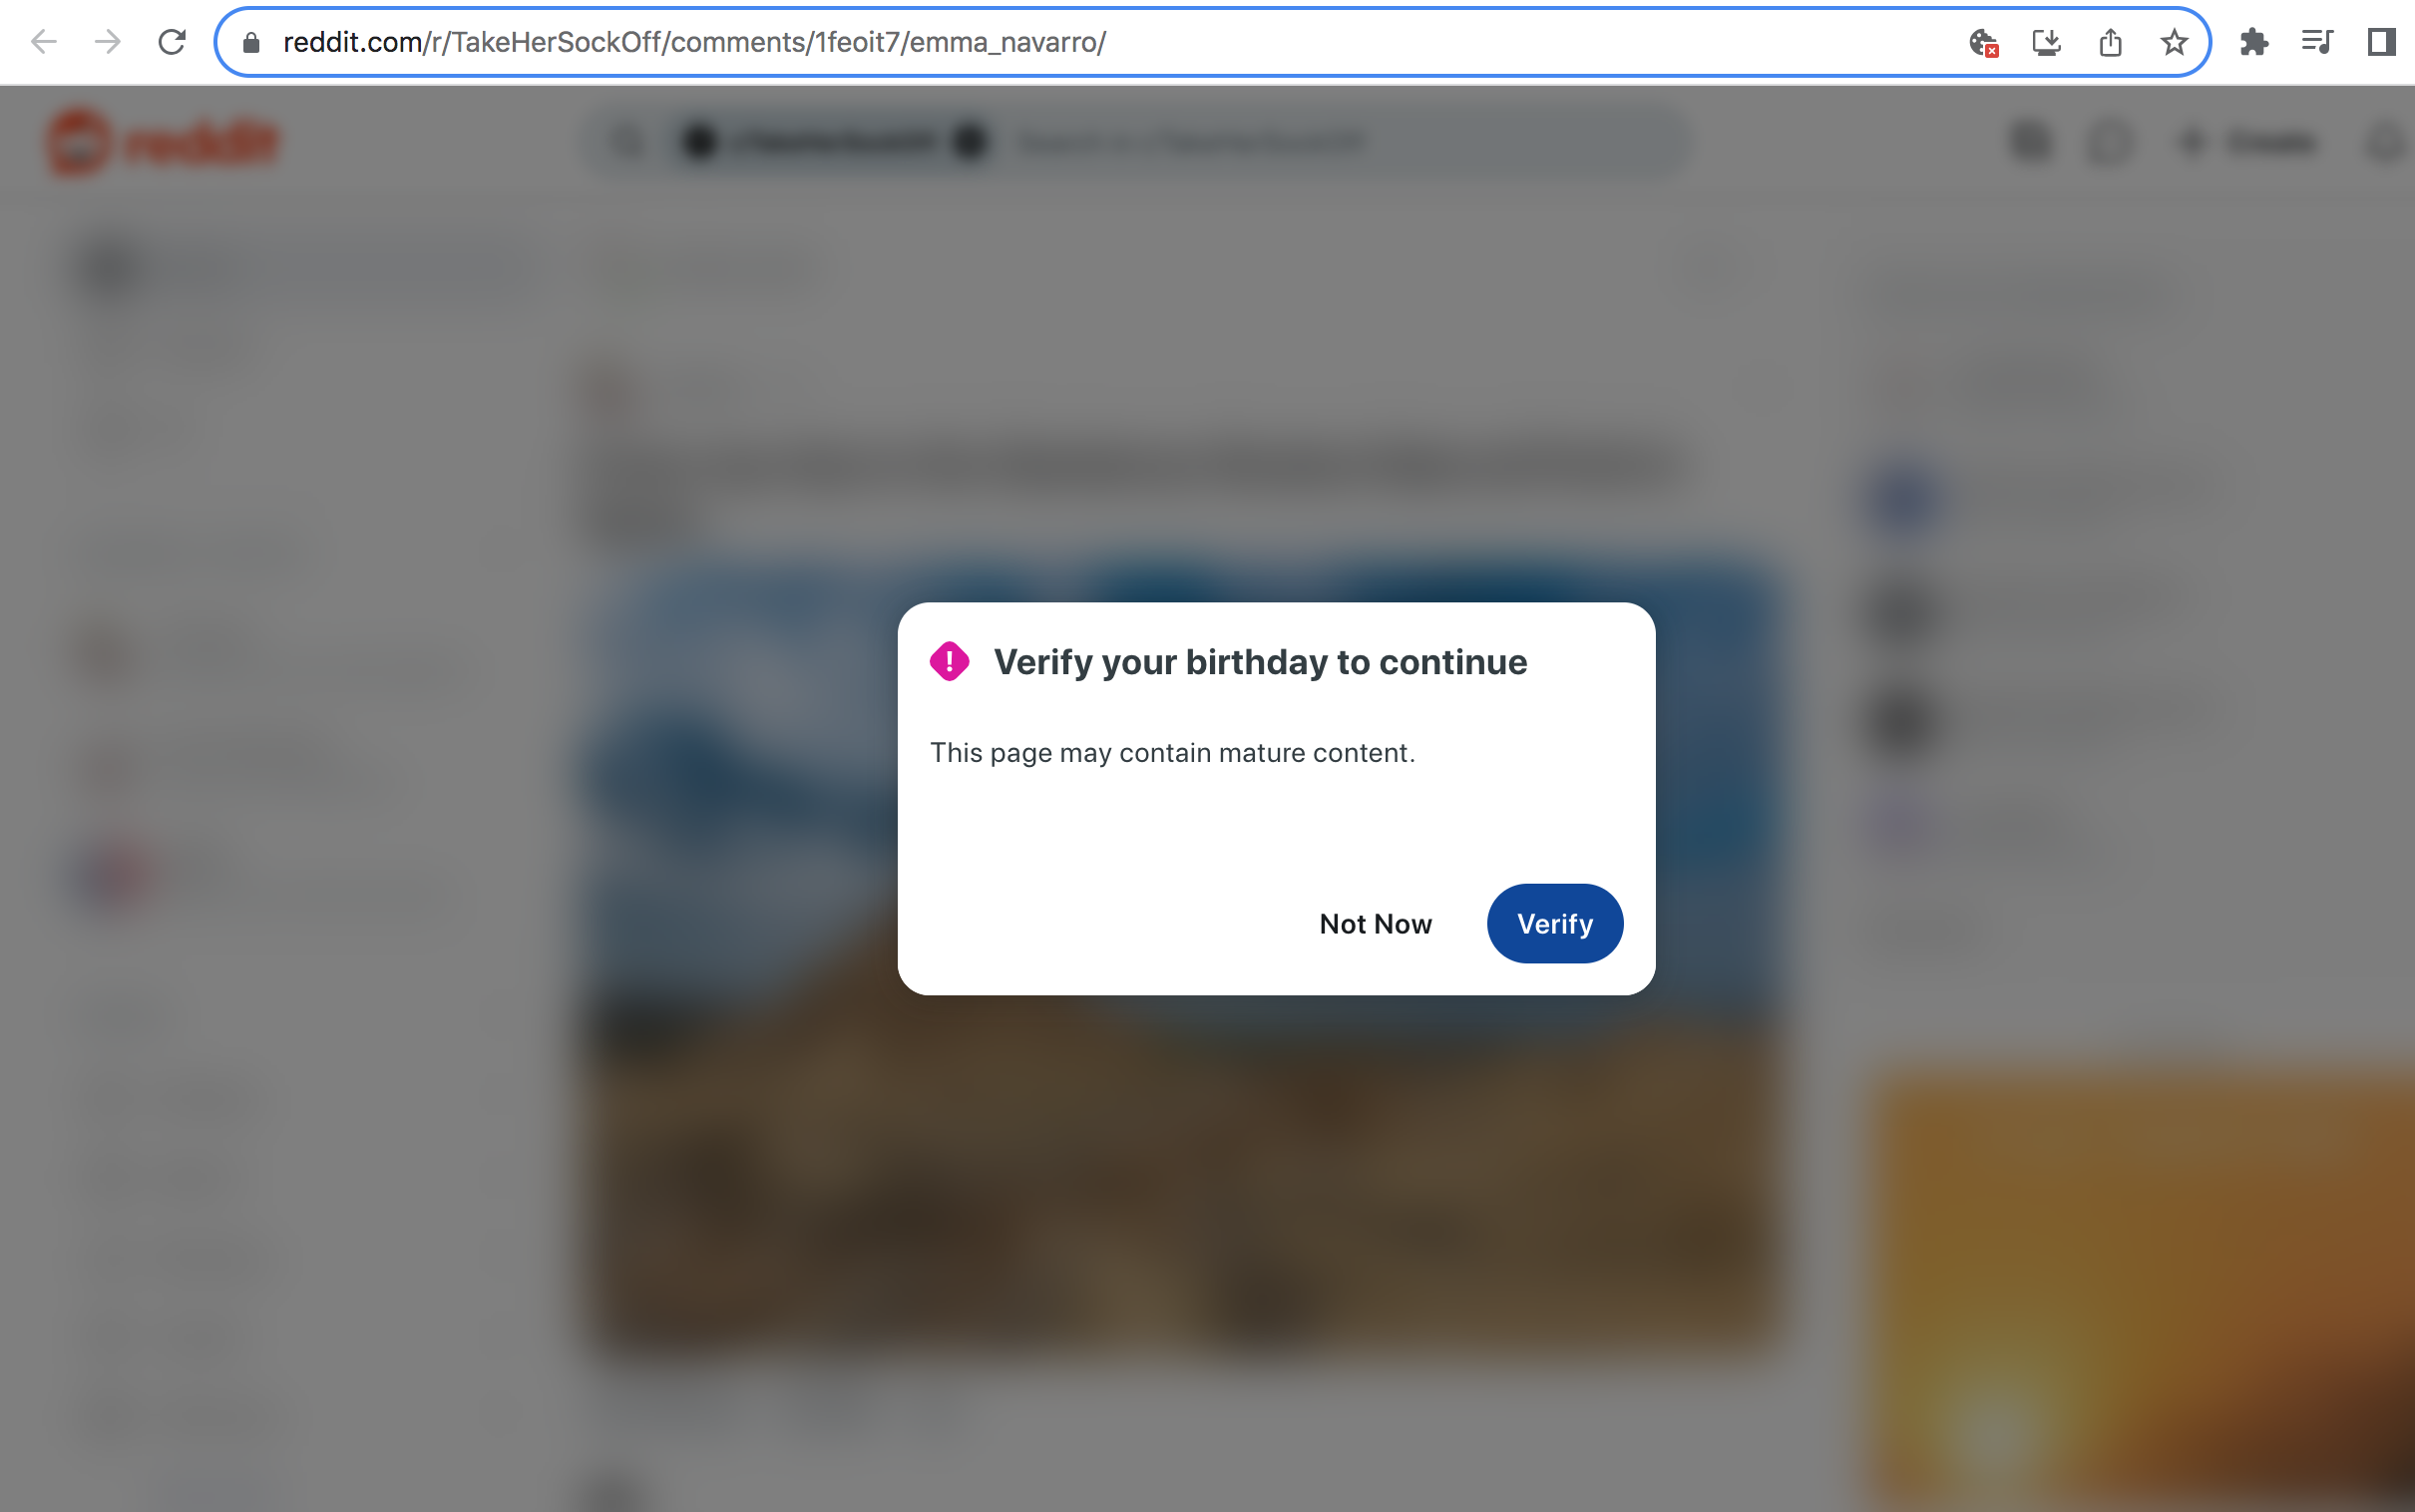Click the blurred Create post button
This screenshot has width=2415, height=1512.
(2249, 142)
